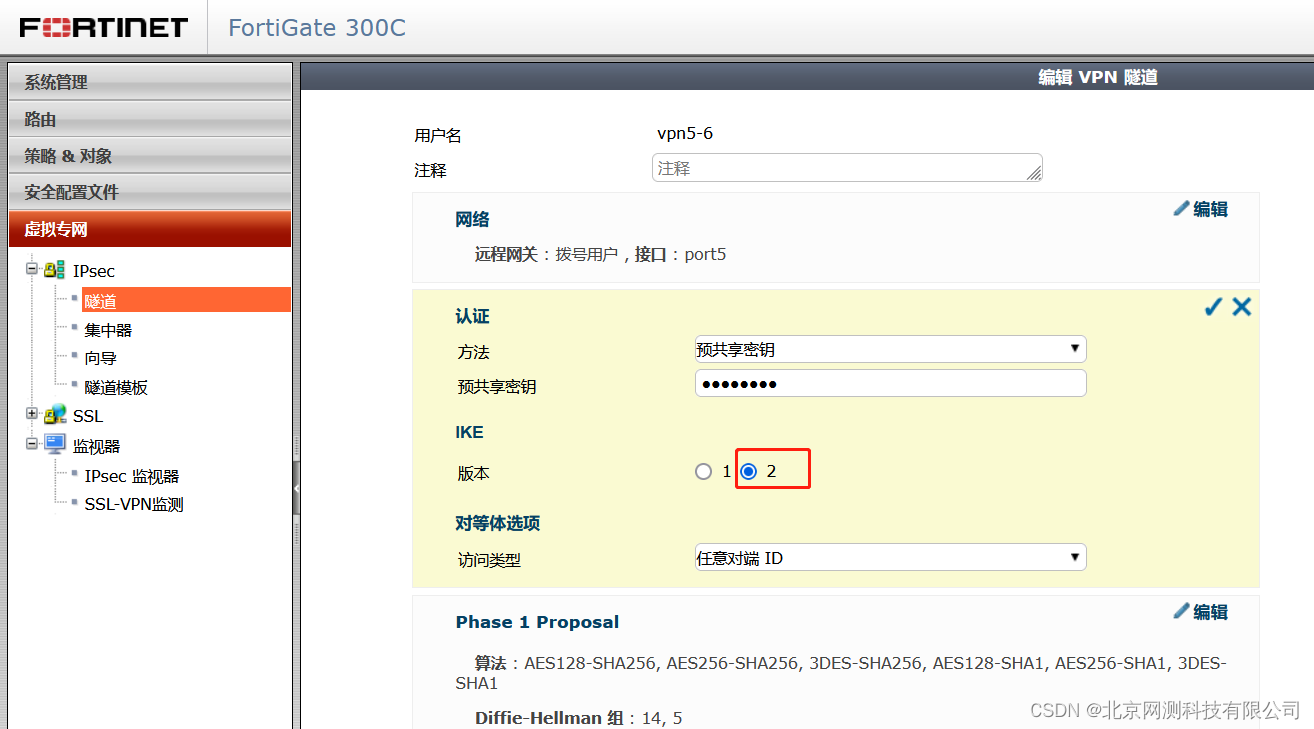Click the sidebar collapse handle

(x=296, y=487)
